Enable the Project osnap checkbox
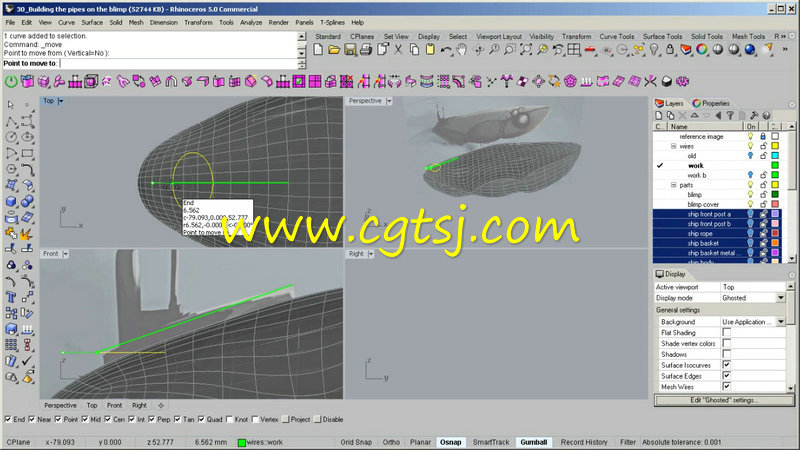Image resolution: width=800 pixels, height=450 pixels. click(286, 419)
